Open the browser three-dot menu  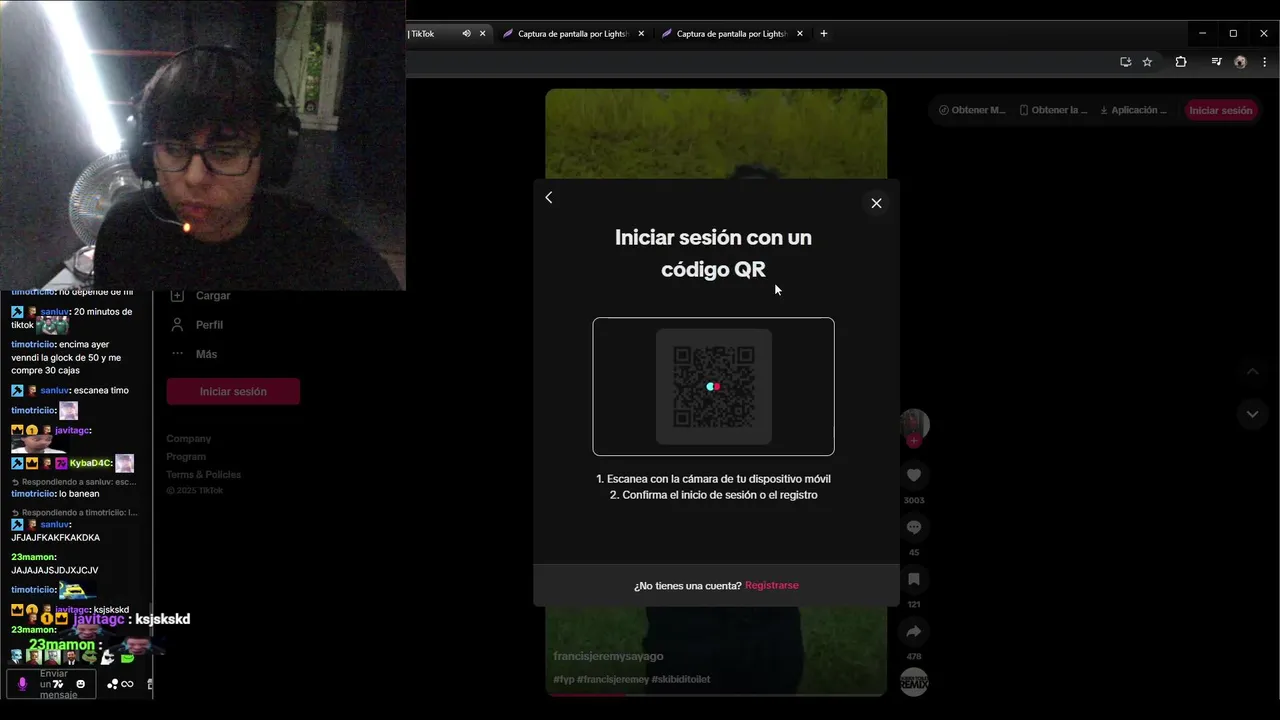[x=1265, y=62]
